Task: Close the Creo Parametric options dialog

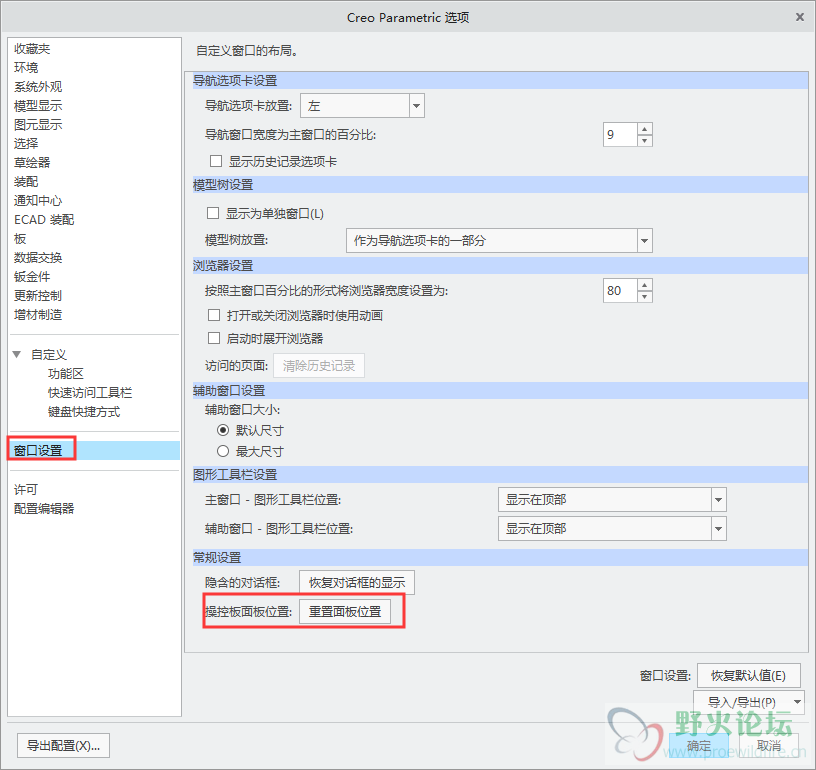Action: click(799, 17)
